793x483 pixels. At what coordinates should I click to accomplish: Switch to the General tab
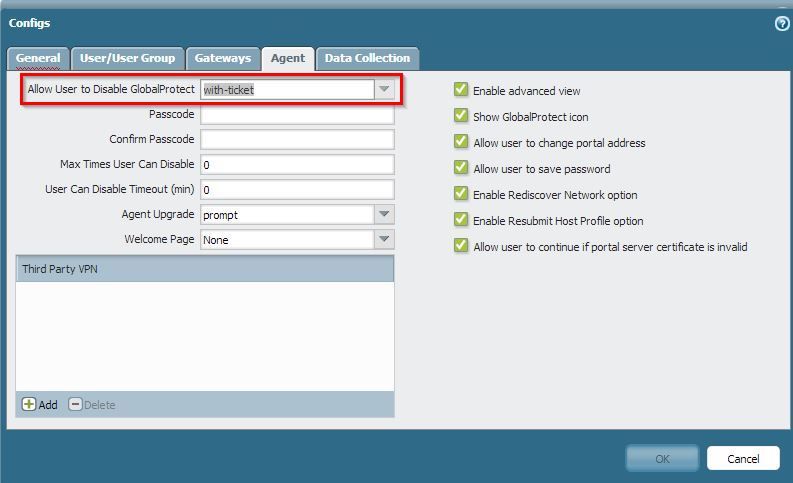38,59
